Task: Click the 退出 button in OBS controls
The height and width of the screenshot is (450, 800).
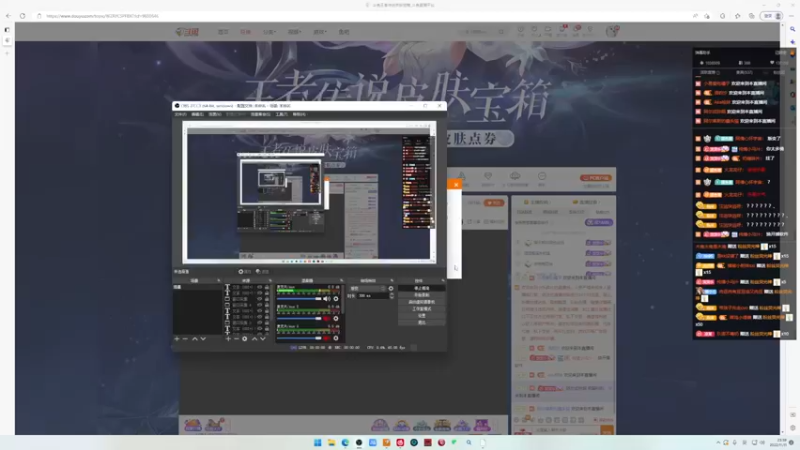Action: (421, 322)
